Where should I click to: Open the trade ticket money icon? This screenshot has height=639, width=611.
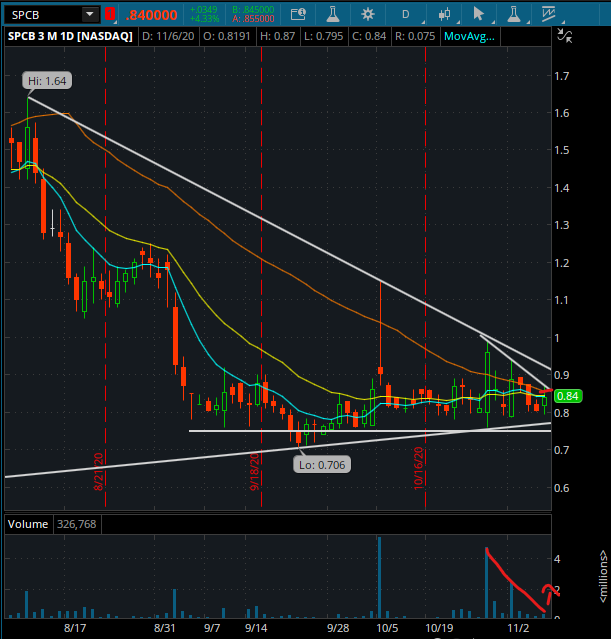click(x=298, y=15)
